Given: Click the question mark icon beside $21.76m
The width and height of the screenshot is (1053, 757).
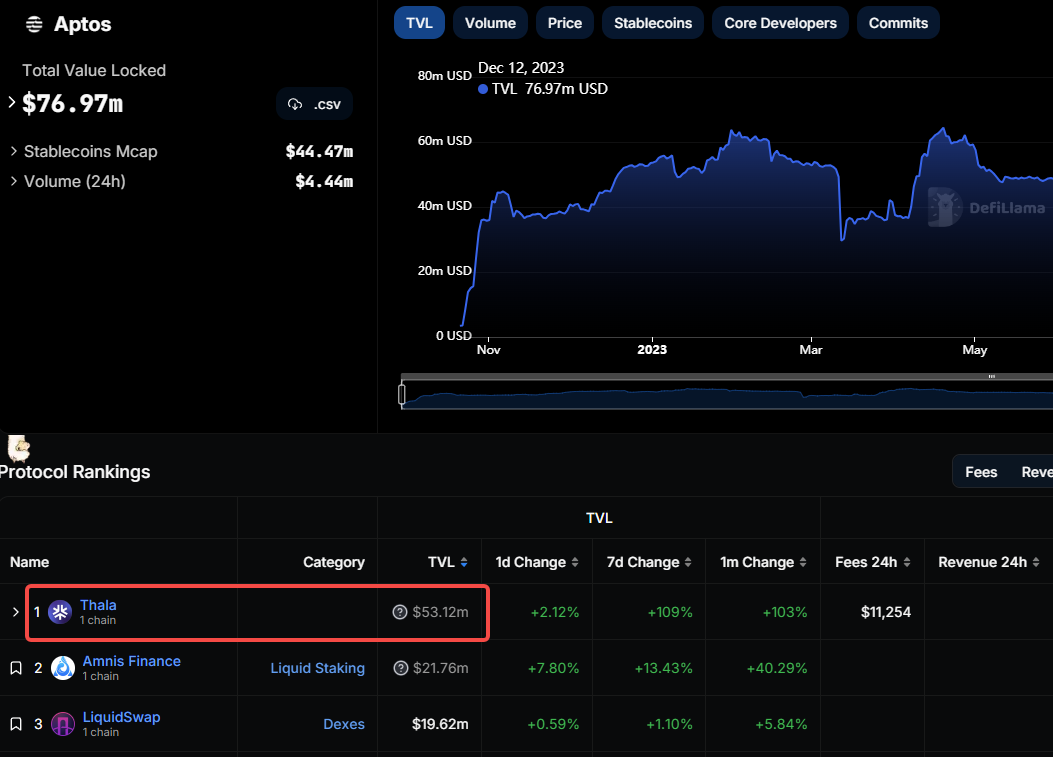Looking at the screenshot, I should (x=400, y=668).
